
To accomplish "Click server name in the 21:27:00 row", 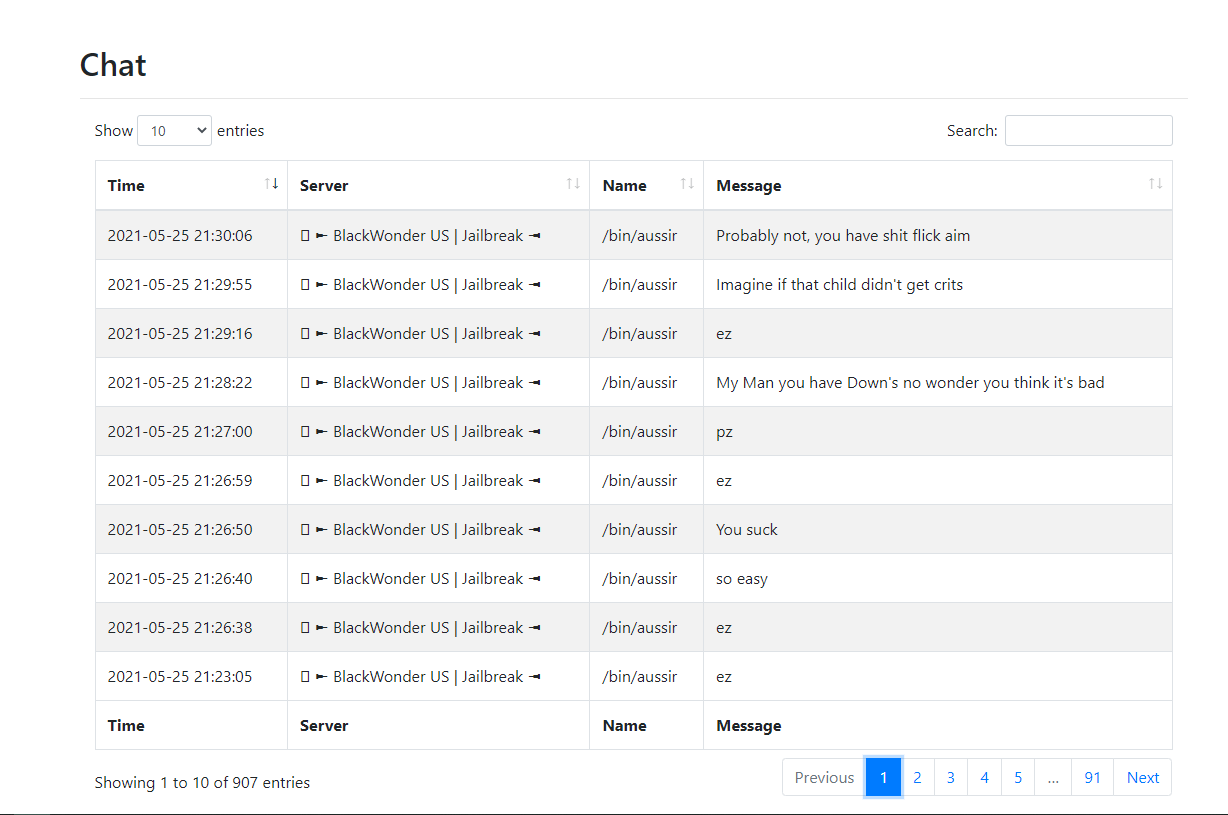I will (421, 432).
